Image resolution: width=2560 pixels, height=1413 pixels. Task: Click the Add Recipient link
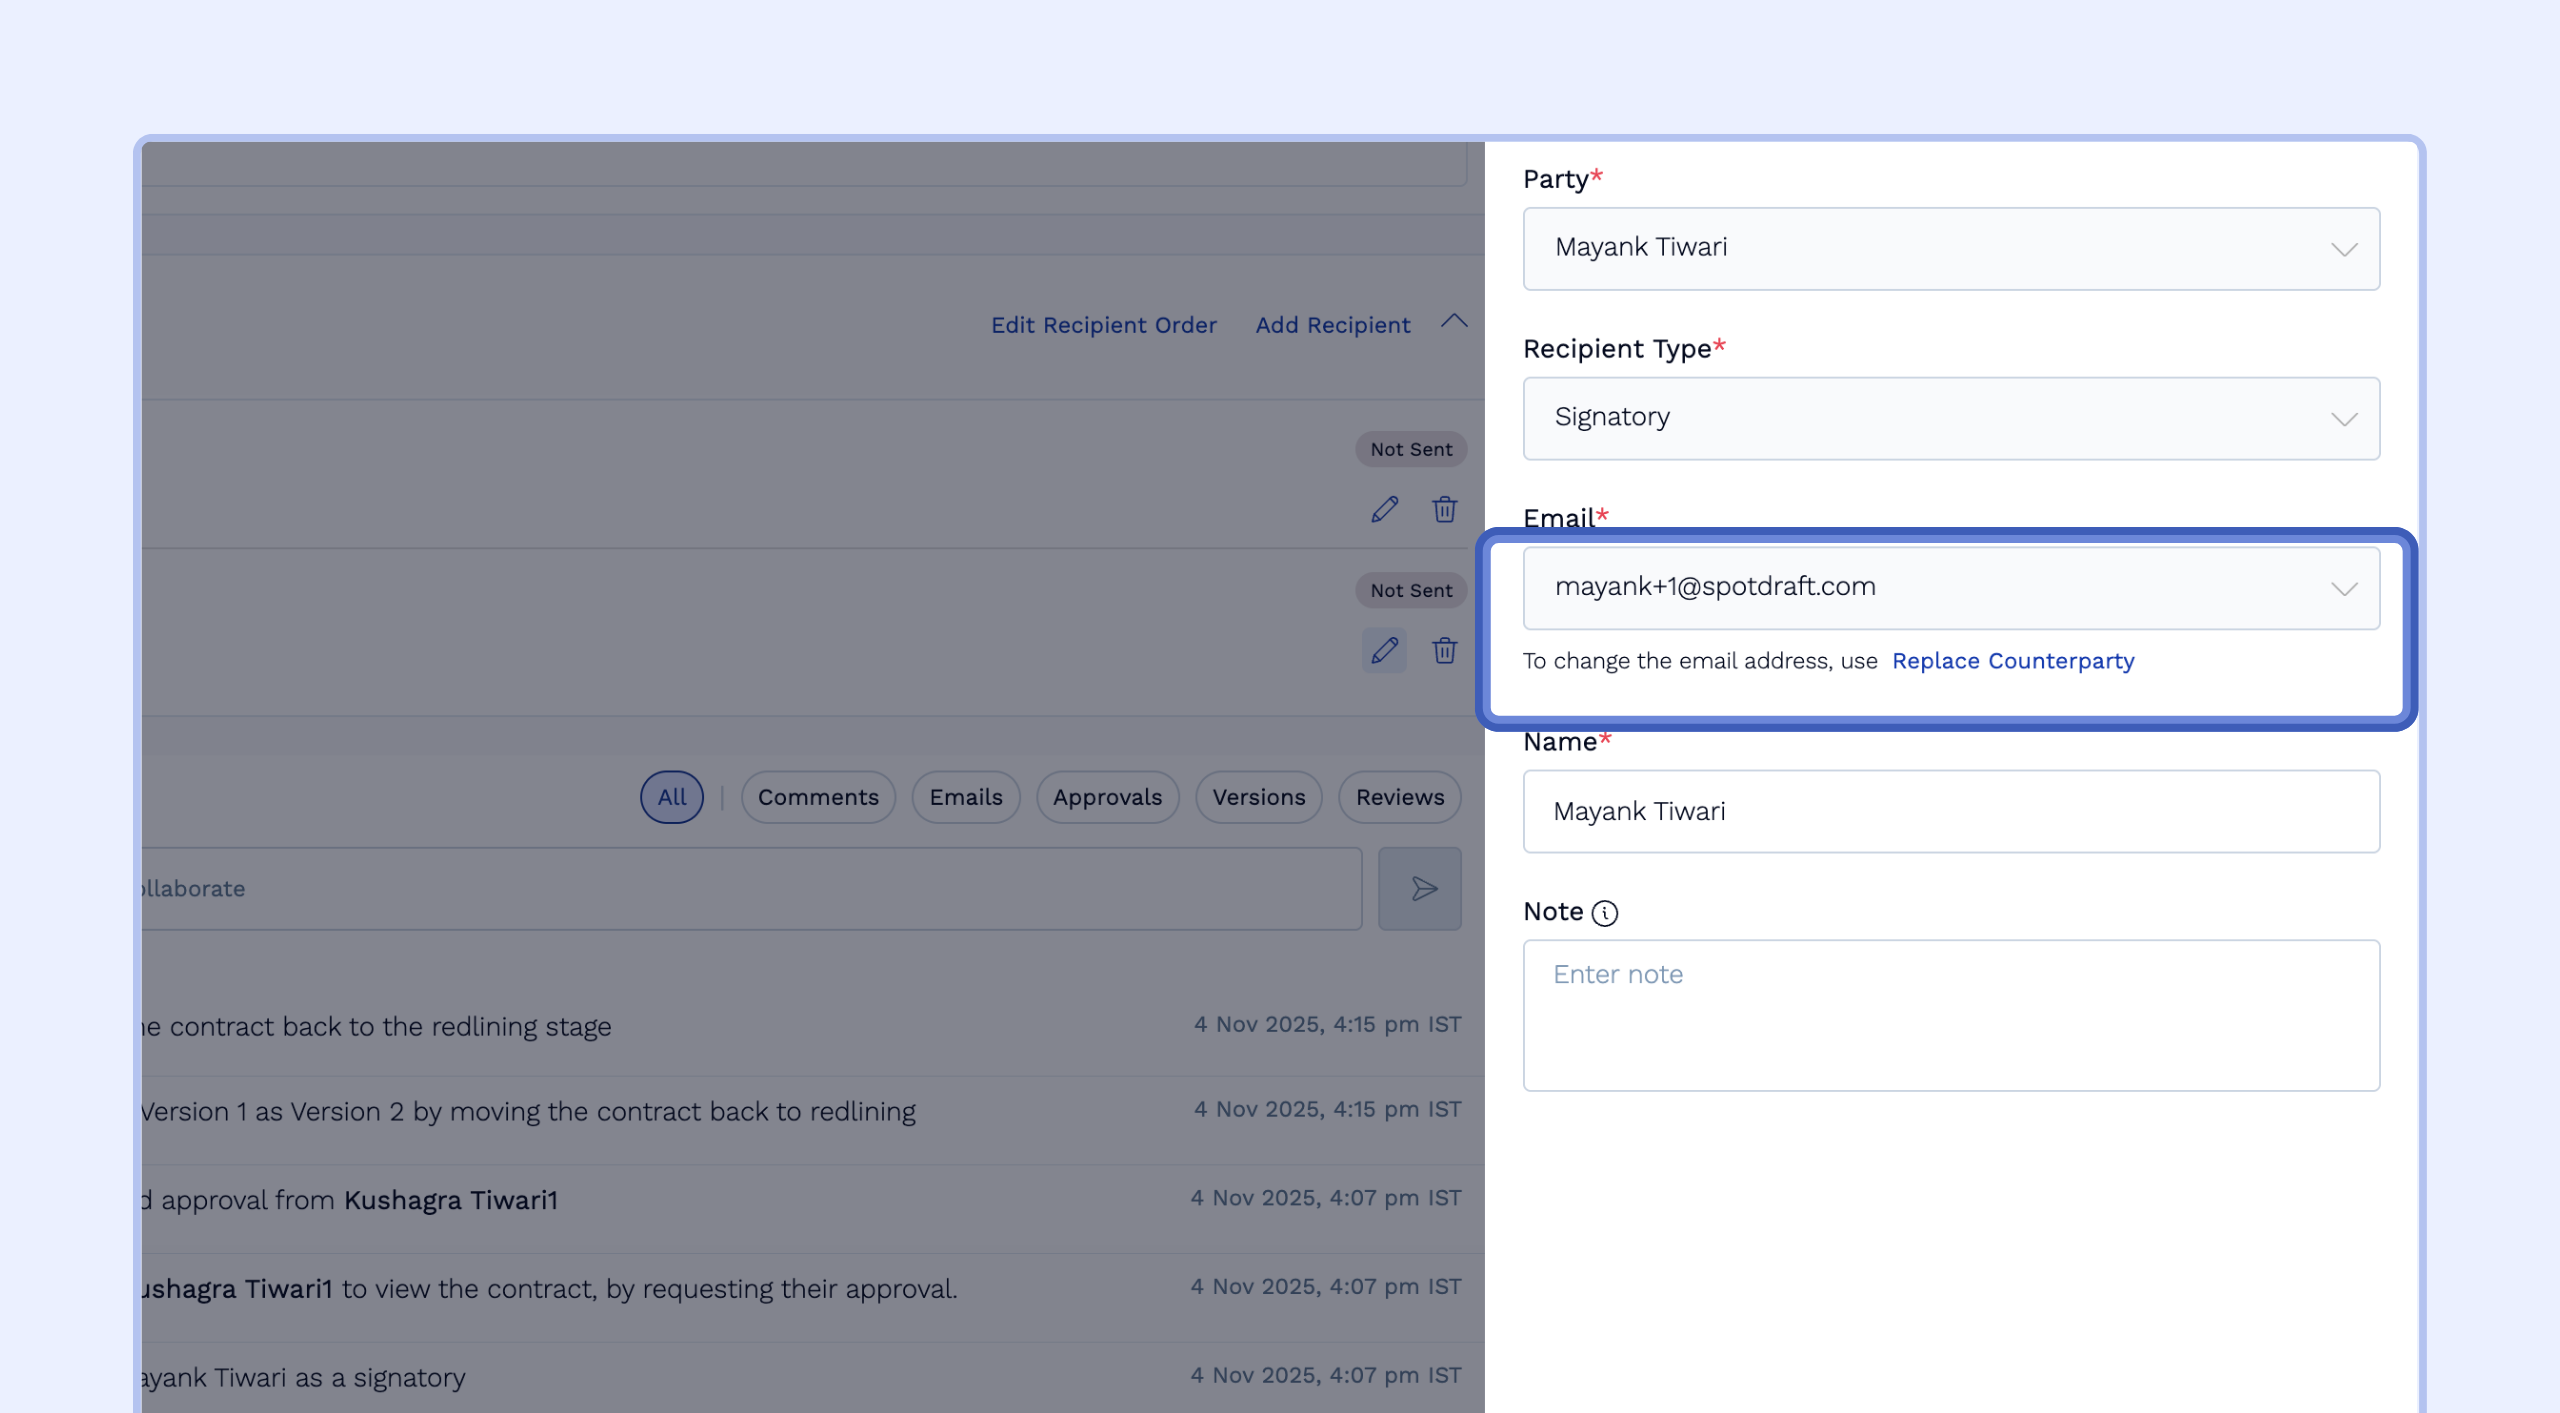1332,325
